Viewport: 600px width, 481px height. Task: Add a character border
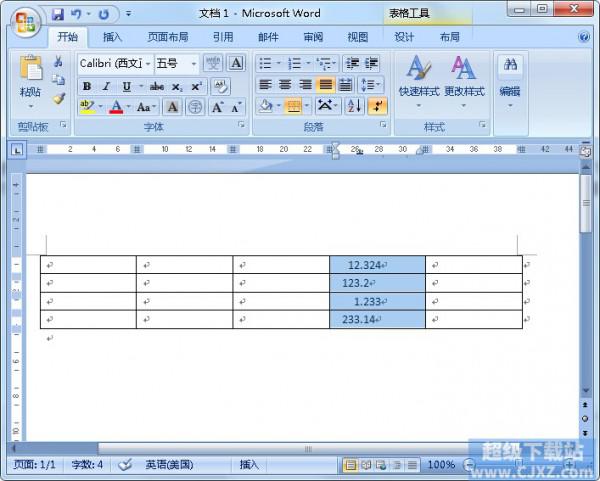(x=236, y=63)
